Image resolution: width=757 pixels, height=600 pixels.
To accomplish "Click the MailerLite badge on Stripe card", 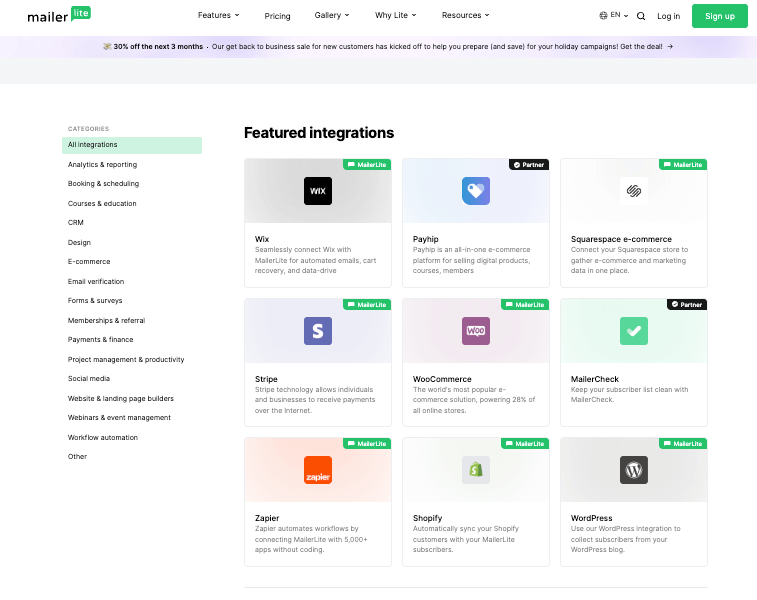I will click(367, 305).
